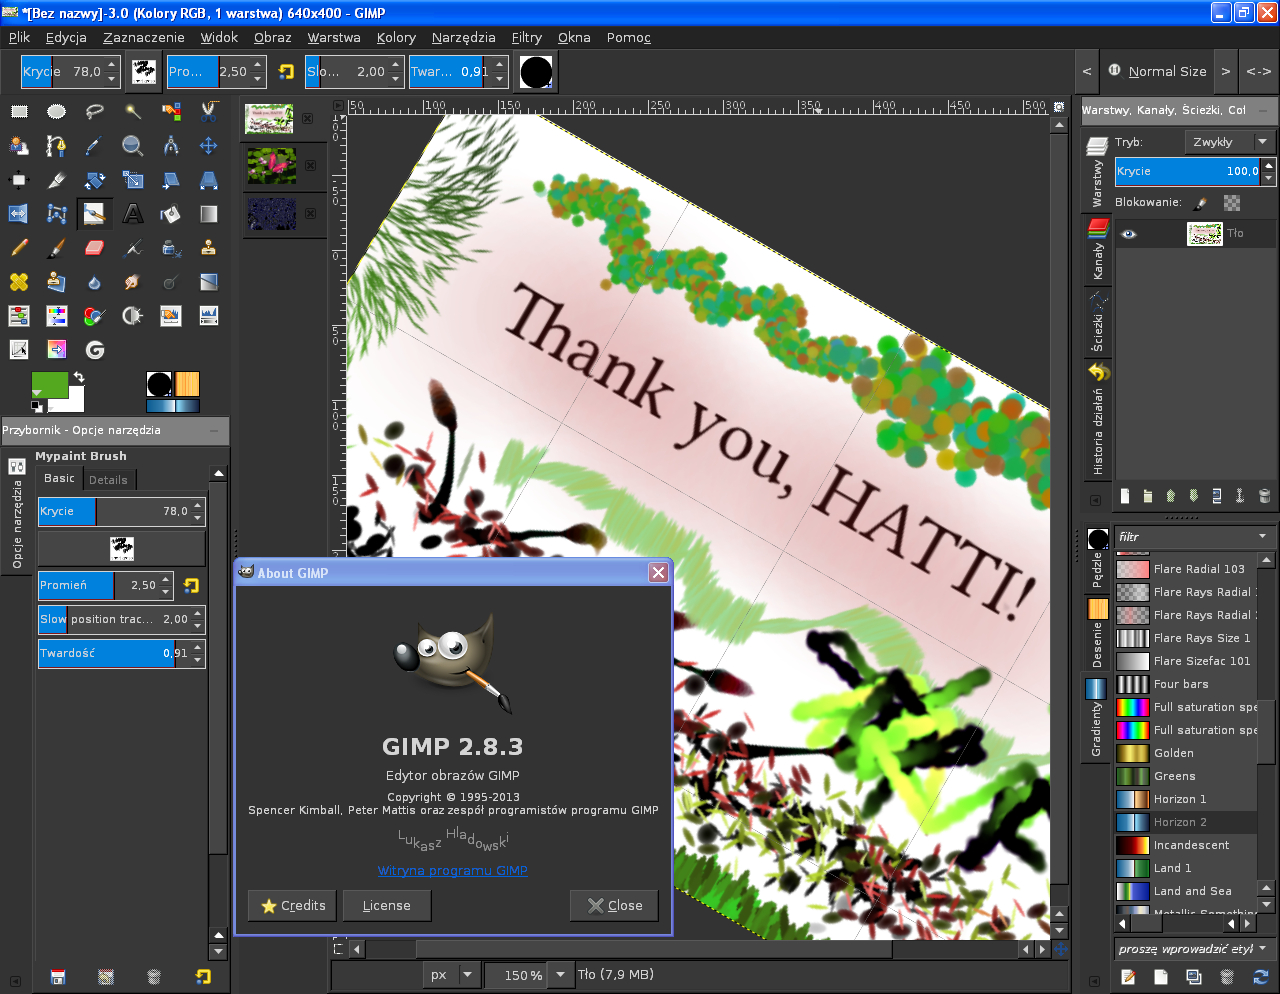
Task: Reset brush radius in the top toolbar
Action: point(286,72)
